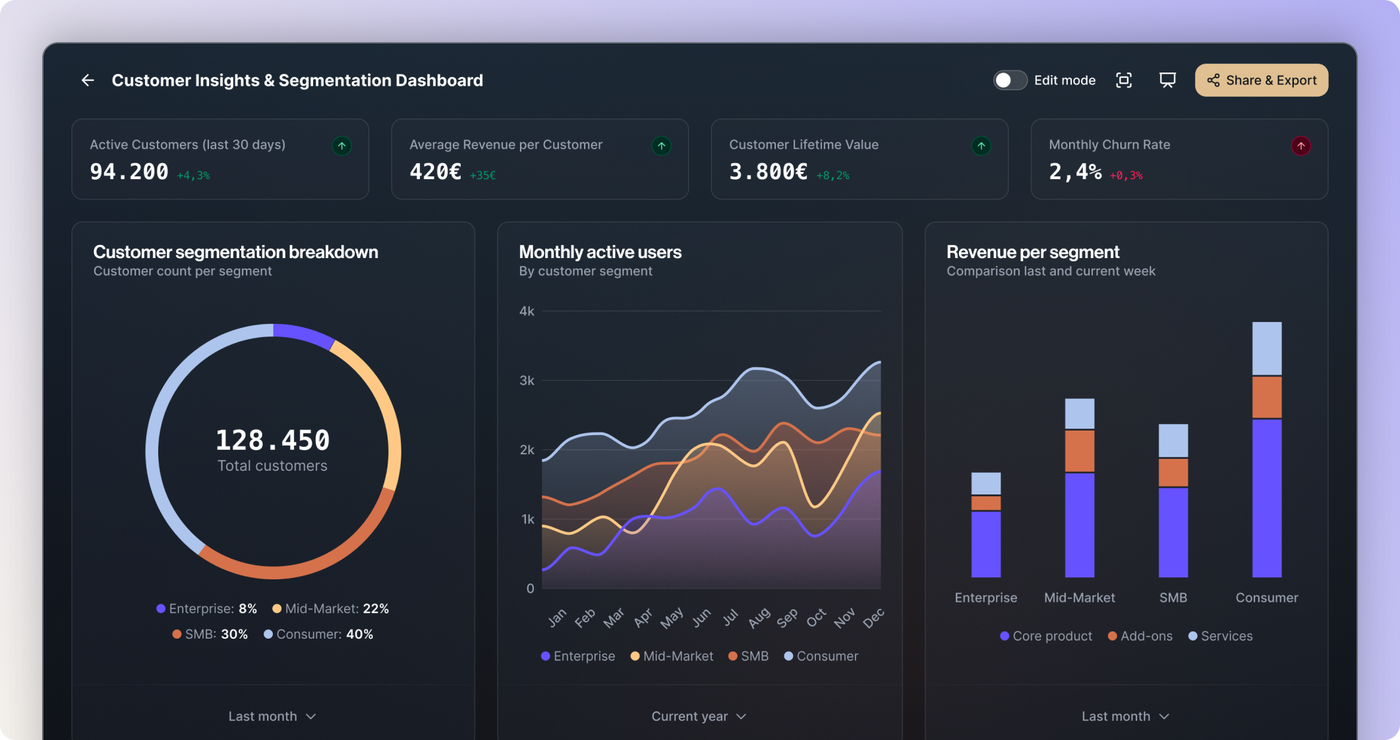Enable Edit mode with the header toggle
The width and height of the screenshot is (1400, 740).
click(x=1010, y=79)
